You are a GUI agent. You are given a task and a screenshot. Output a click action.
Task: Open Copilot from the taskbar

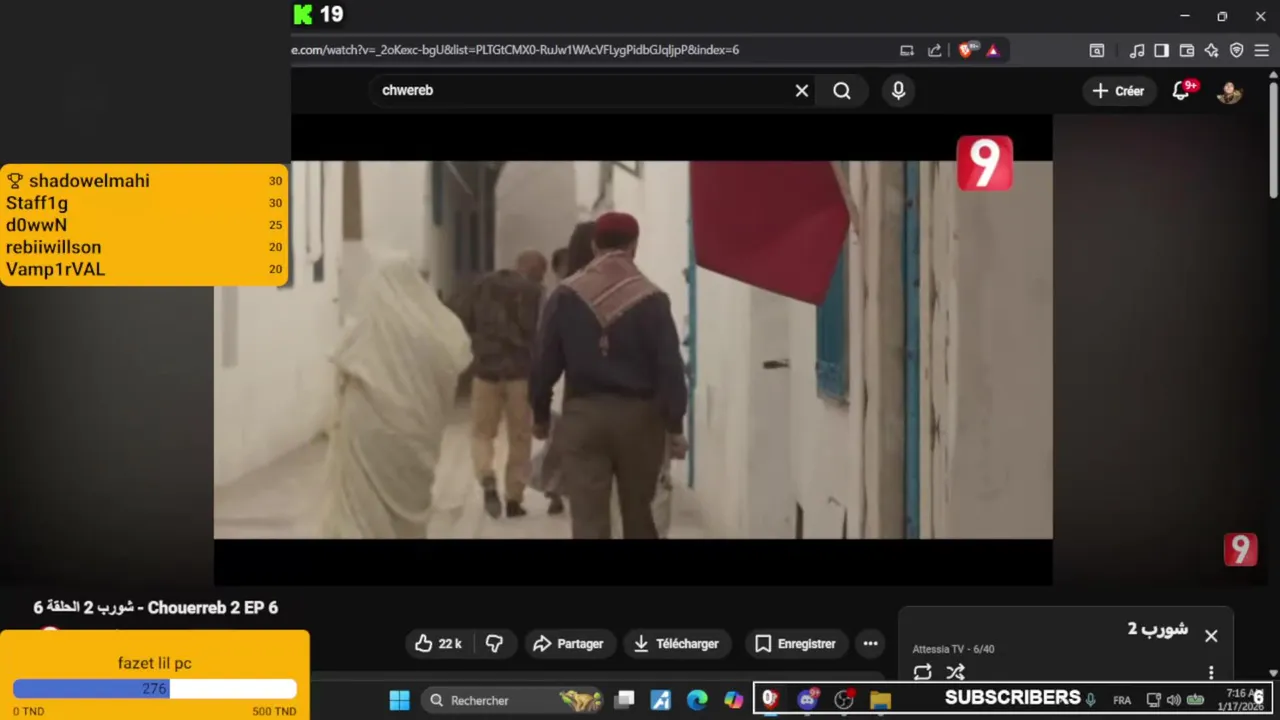point(734,700)
